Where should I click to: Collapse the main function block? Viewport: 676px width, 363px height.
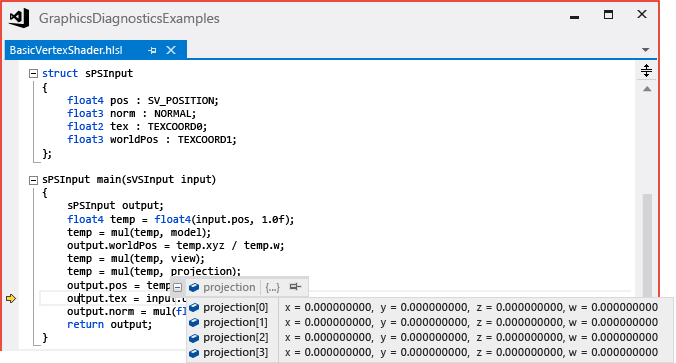click(x=33, y=180)
